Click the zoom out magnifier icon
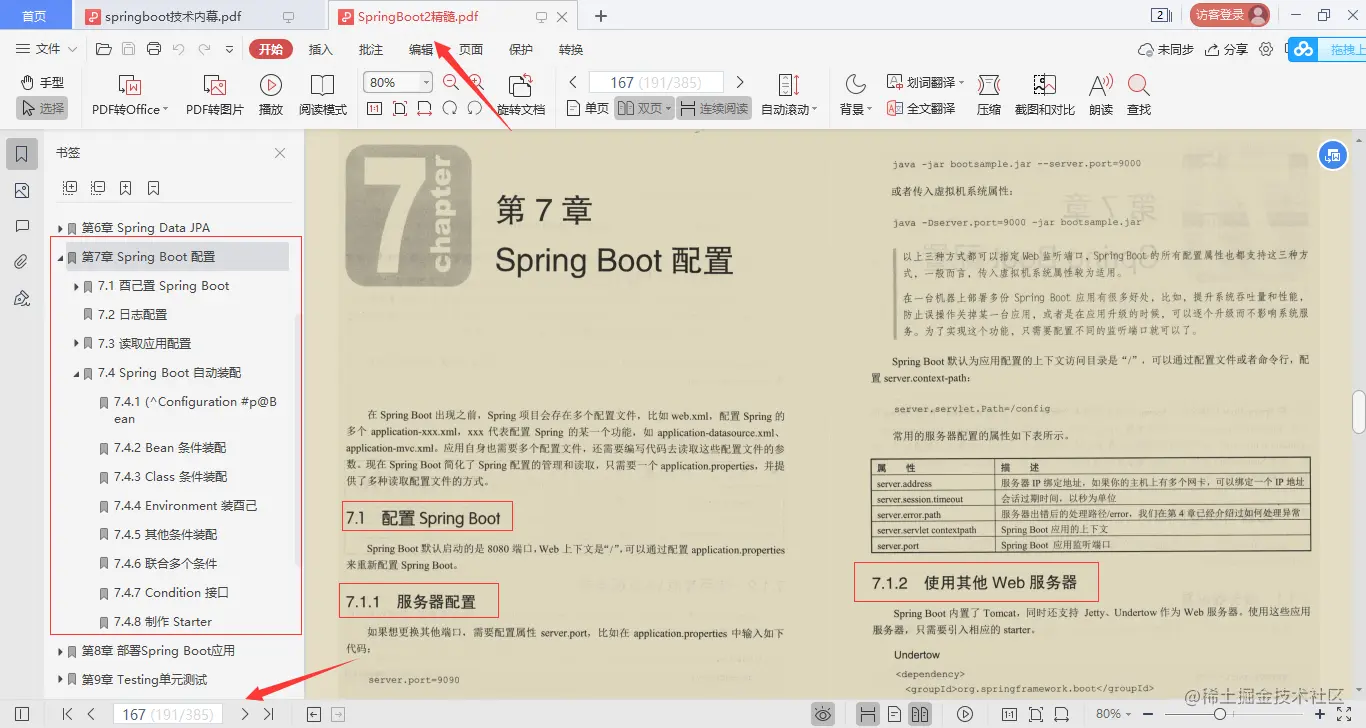The image size is (1366, 728). tap(450, 83)
